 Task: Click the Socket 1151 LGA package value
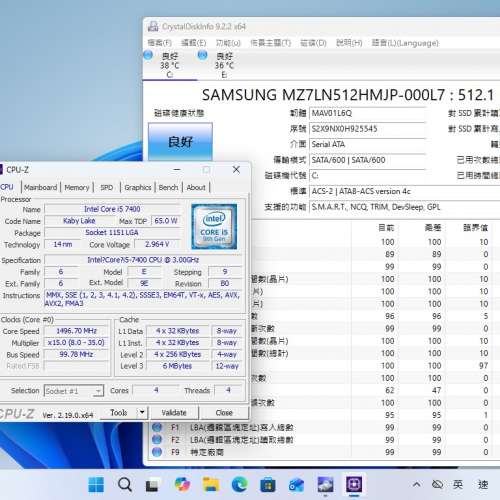coord(112,232)
